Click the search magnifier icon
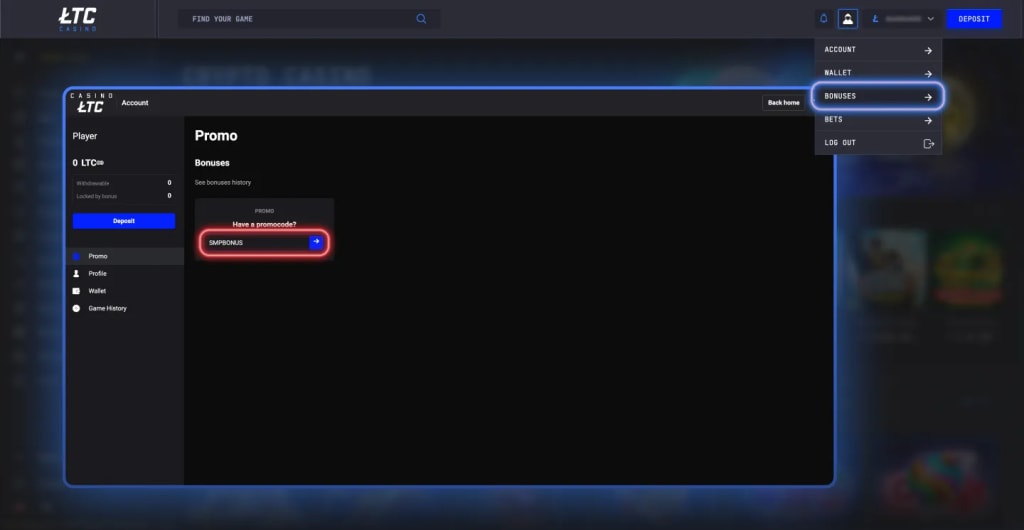 tap(421, 19)
